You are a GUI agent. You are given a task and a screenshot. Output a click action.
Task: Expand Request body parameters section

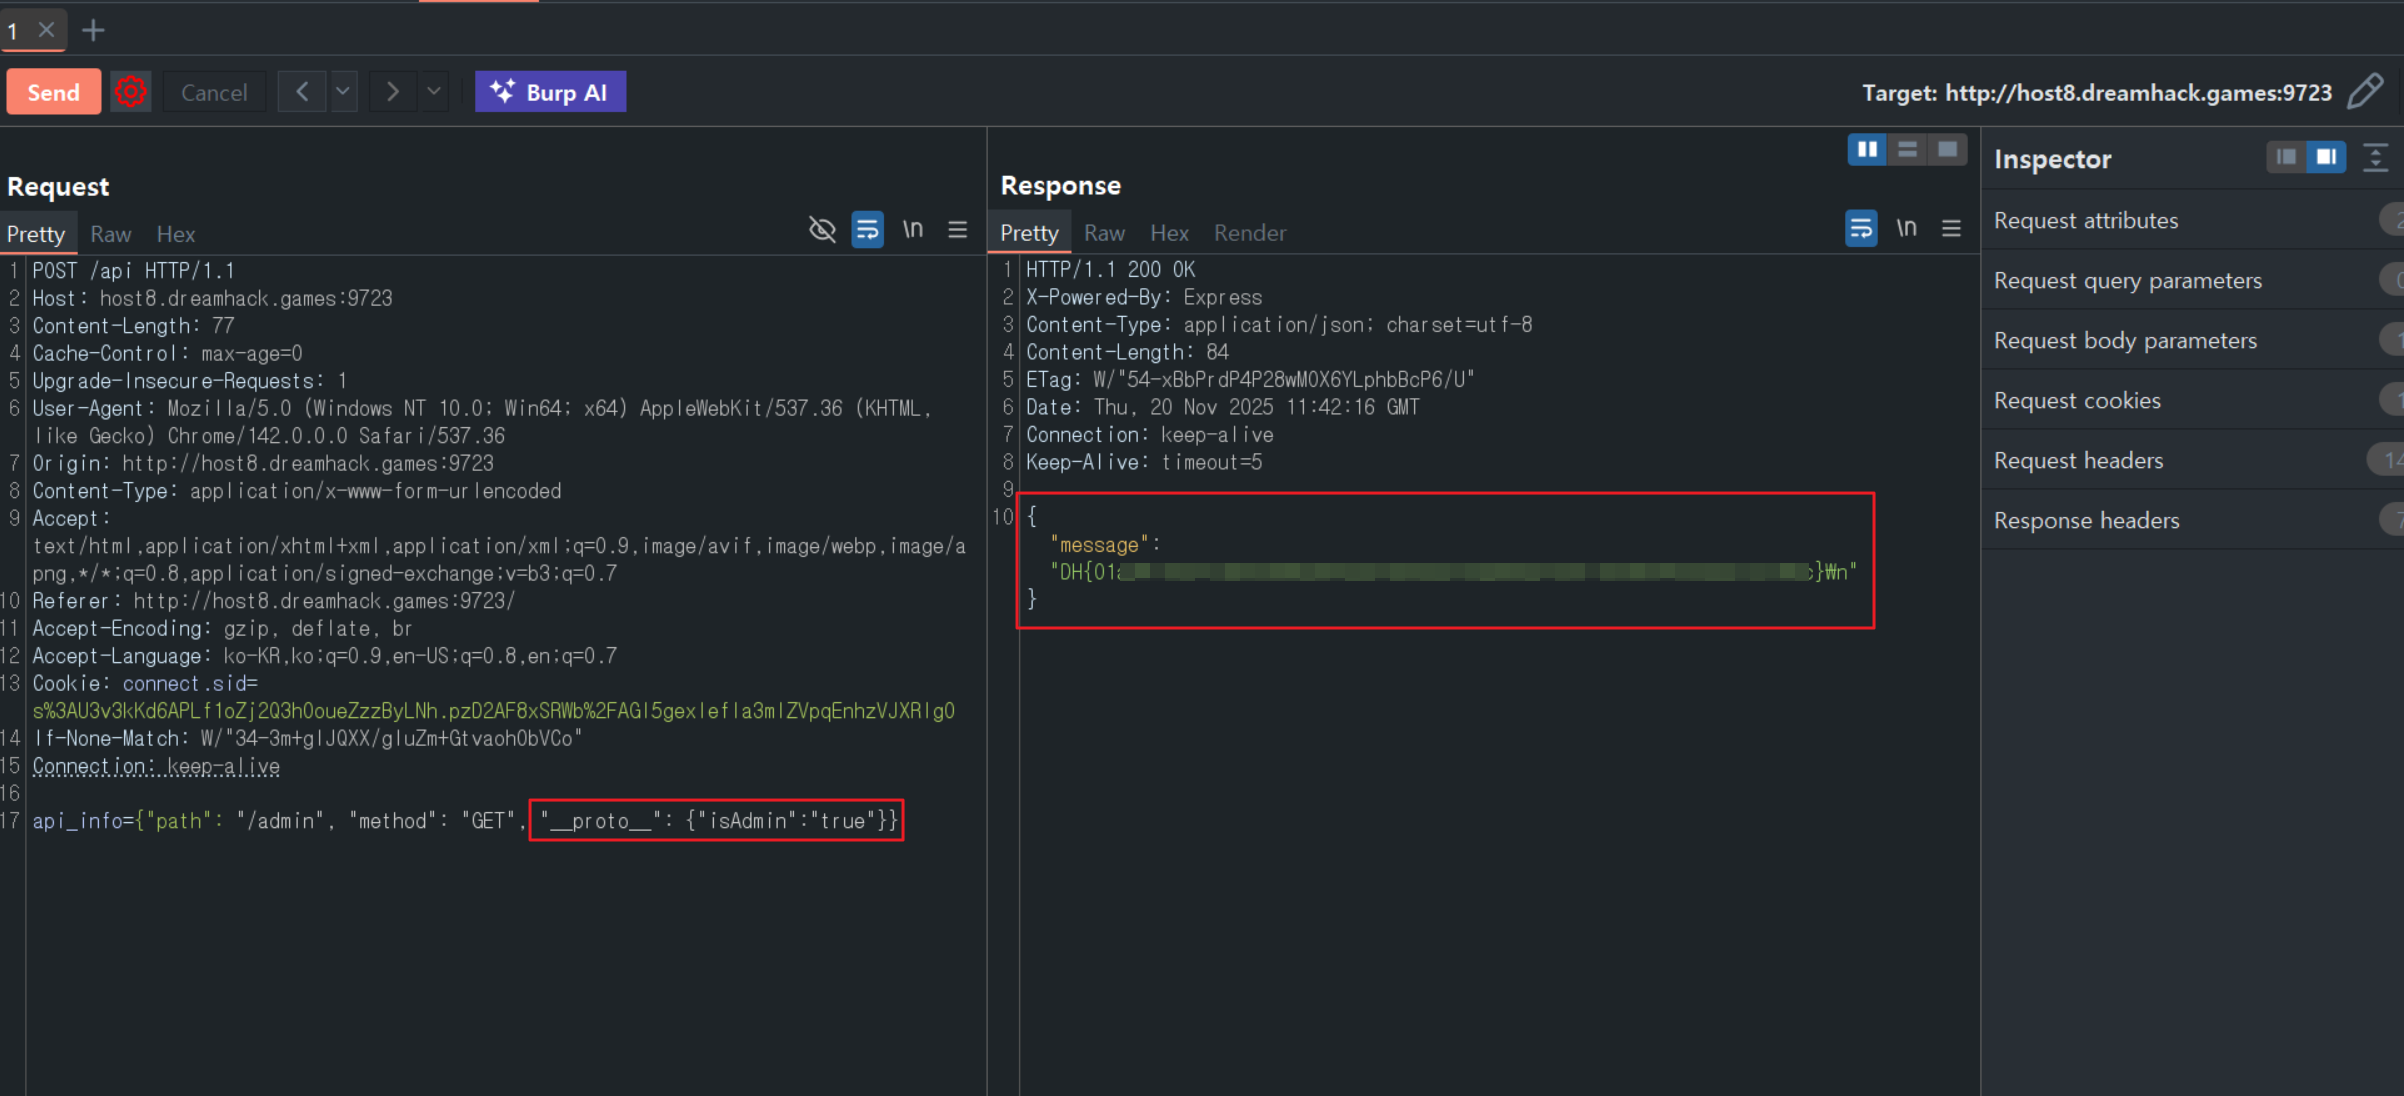pyautogui.click(x=2125, y=340)
